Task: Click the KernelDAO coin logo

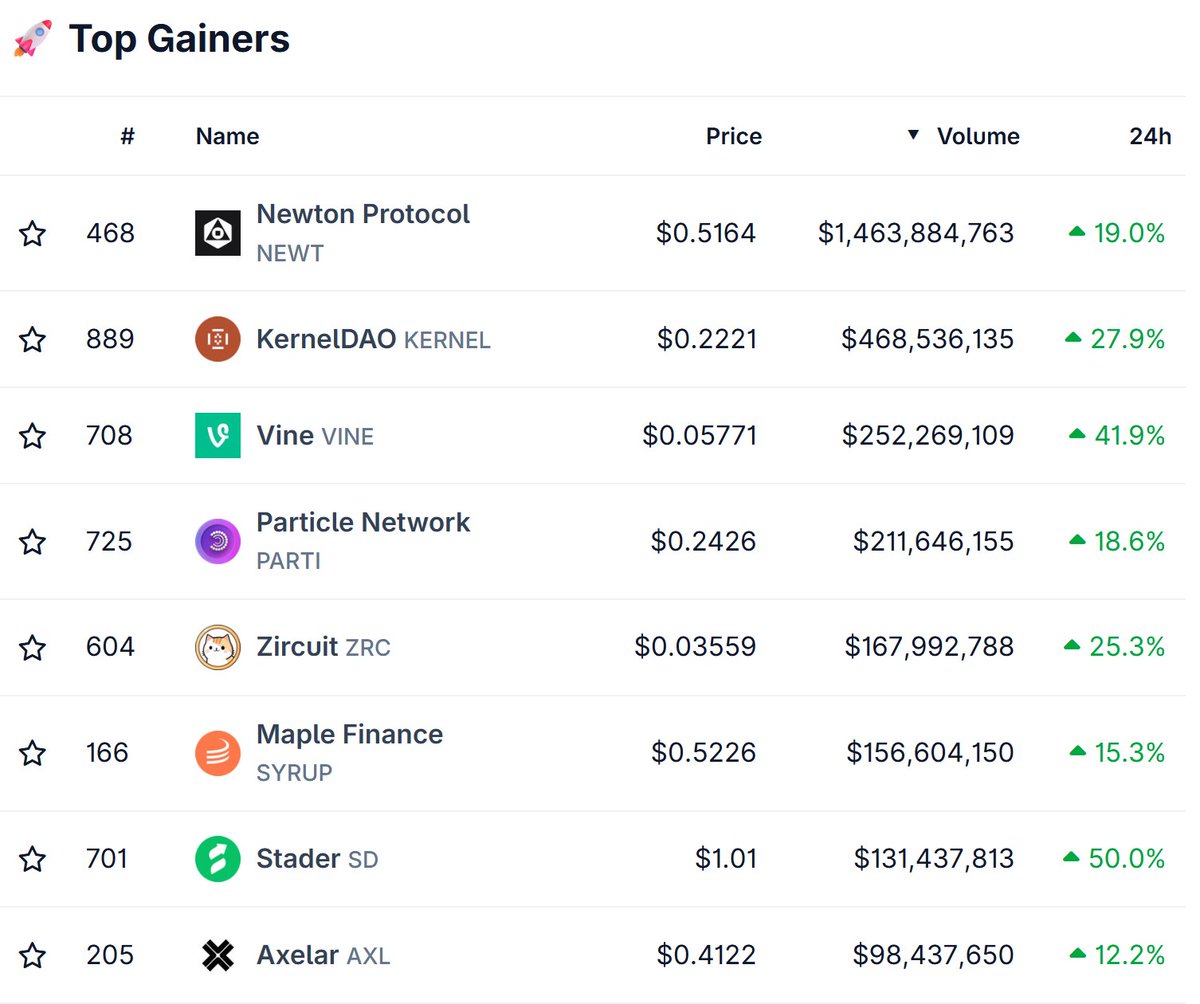Action: point(217,339)
